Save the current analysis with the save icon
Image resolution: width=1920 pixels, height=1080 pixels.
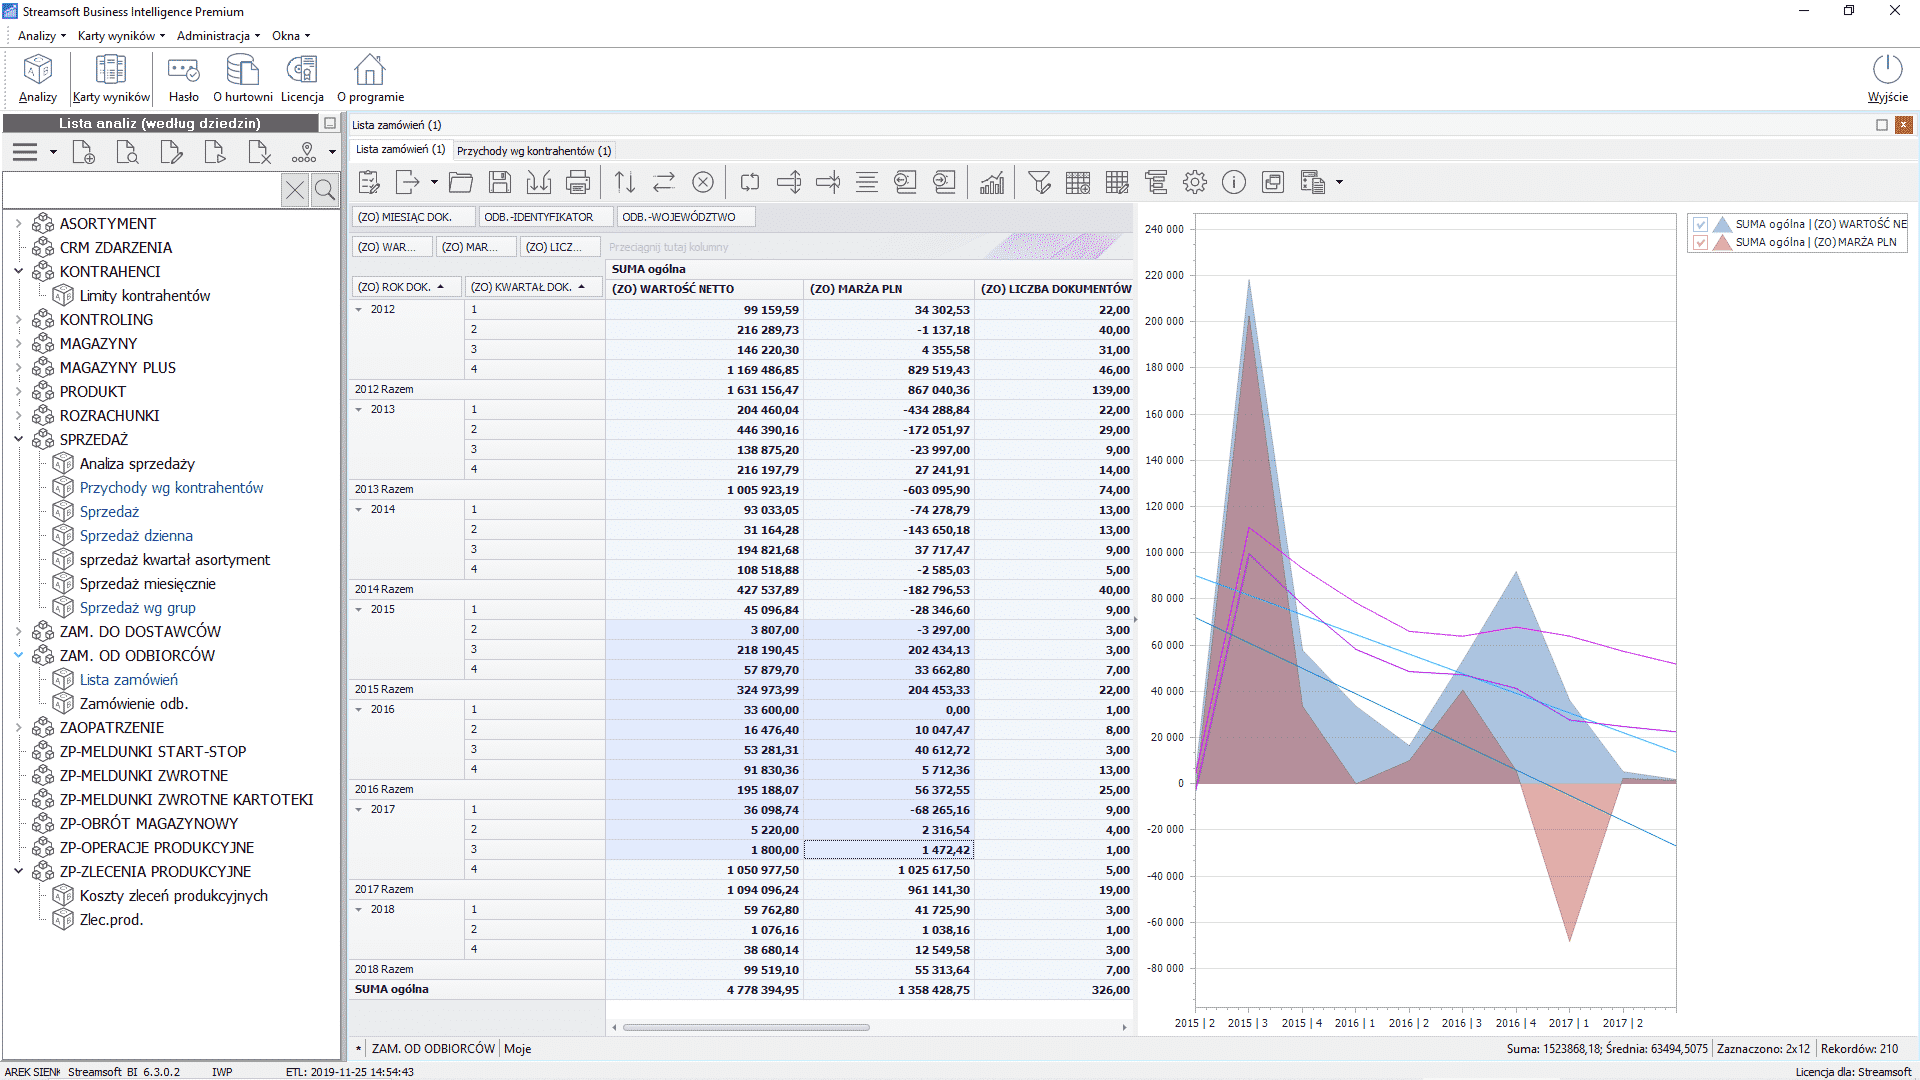pyautogui.click(x=500, y=182)
